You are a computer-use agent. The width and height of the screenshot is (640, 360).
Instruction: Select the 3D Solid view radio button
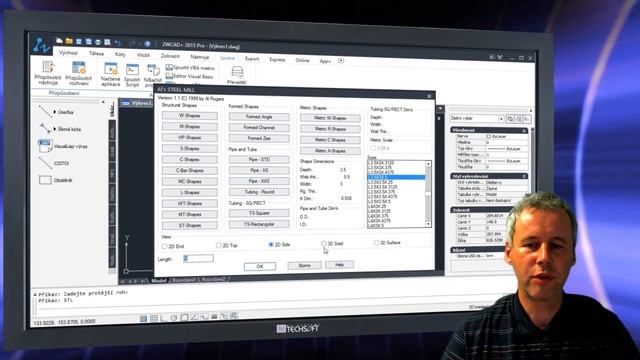324,244
